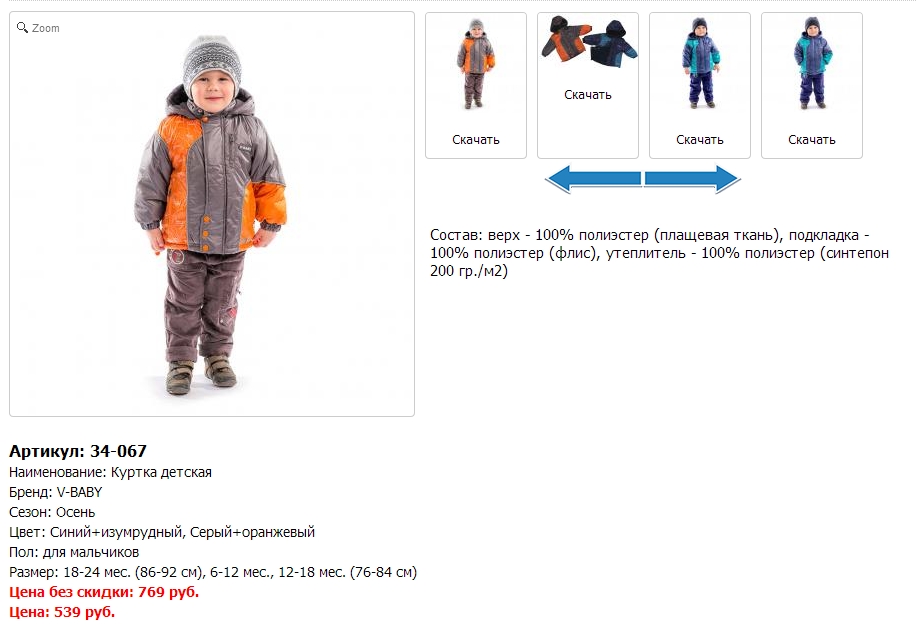Click the Цвет: Синий+изумрудный colors line
916x638 pixels.
pos(162,532)
